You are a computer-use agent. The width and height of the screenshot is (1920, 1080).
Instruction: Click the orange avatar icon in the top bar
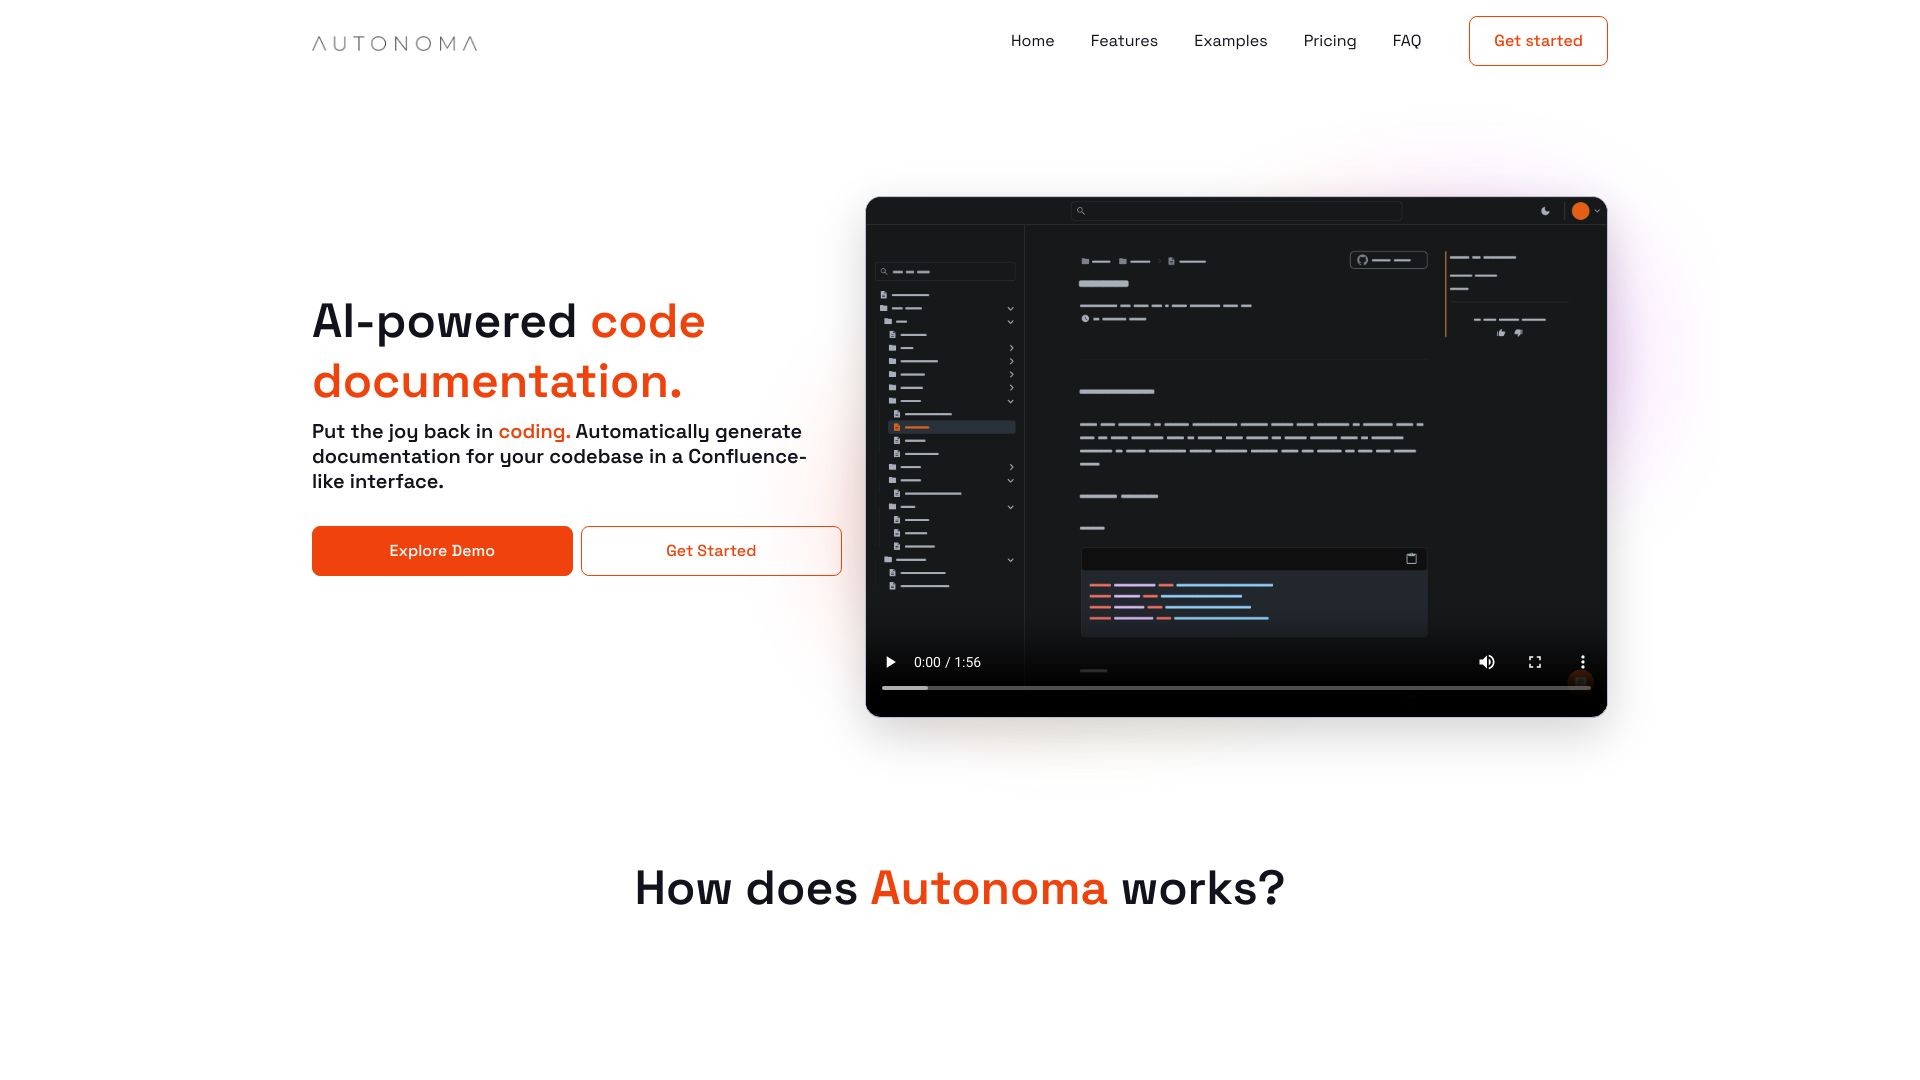point(1581,211)
